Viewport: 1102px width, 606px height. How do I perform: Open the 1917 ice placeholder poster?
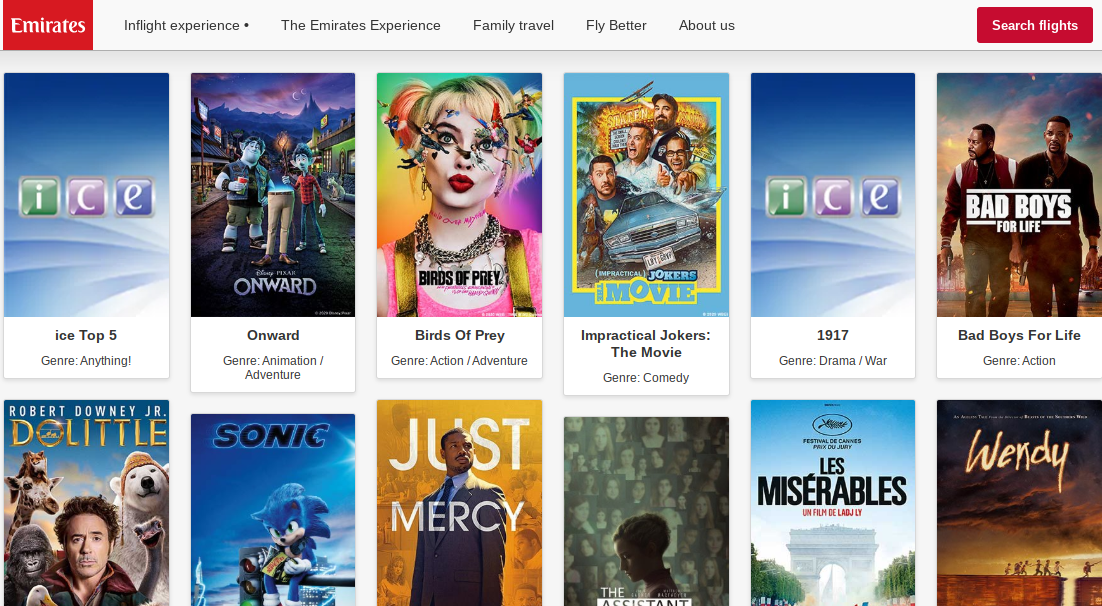[833, 195]
